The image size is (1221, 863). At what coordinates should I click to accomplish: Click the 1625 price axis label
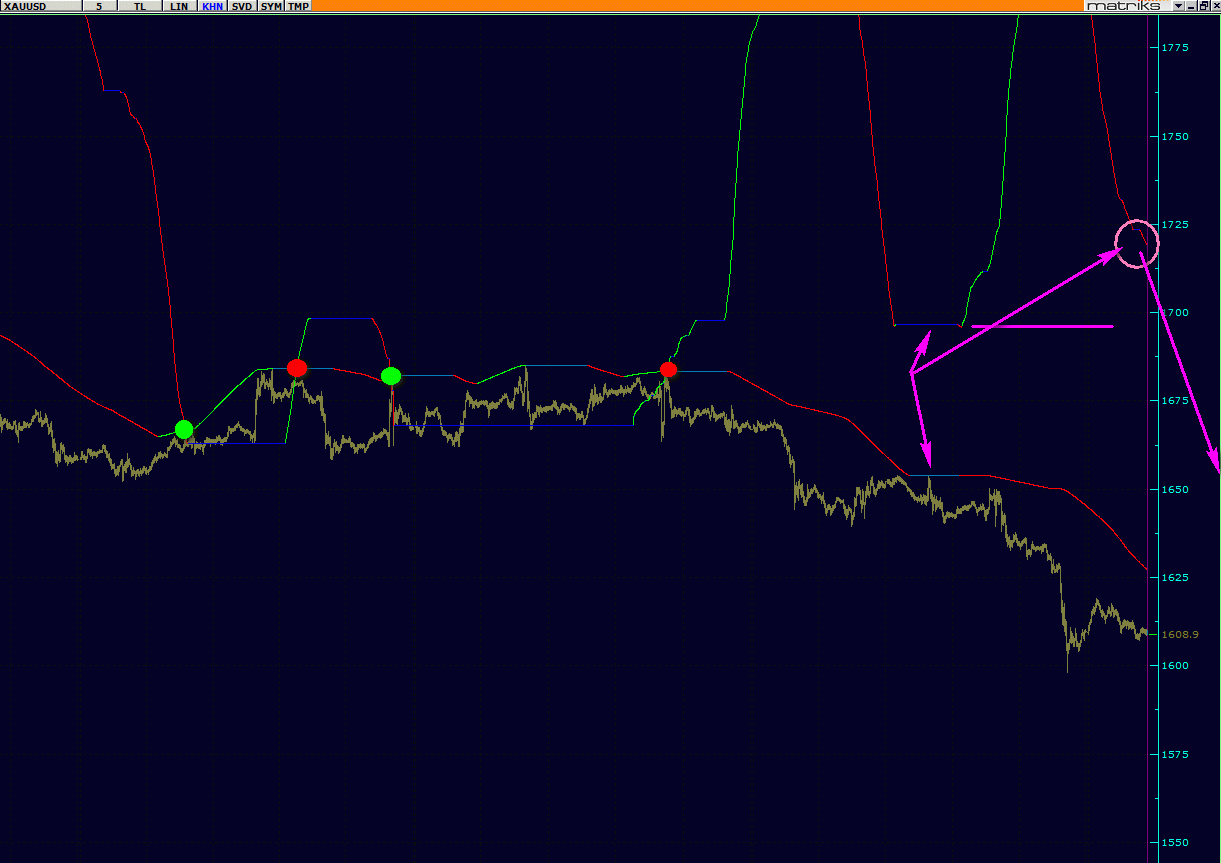[x=1175, y=577]
